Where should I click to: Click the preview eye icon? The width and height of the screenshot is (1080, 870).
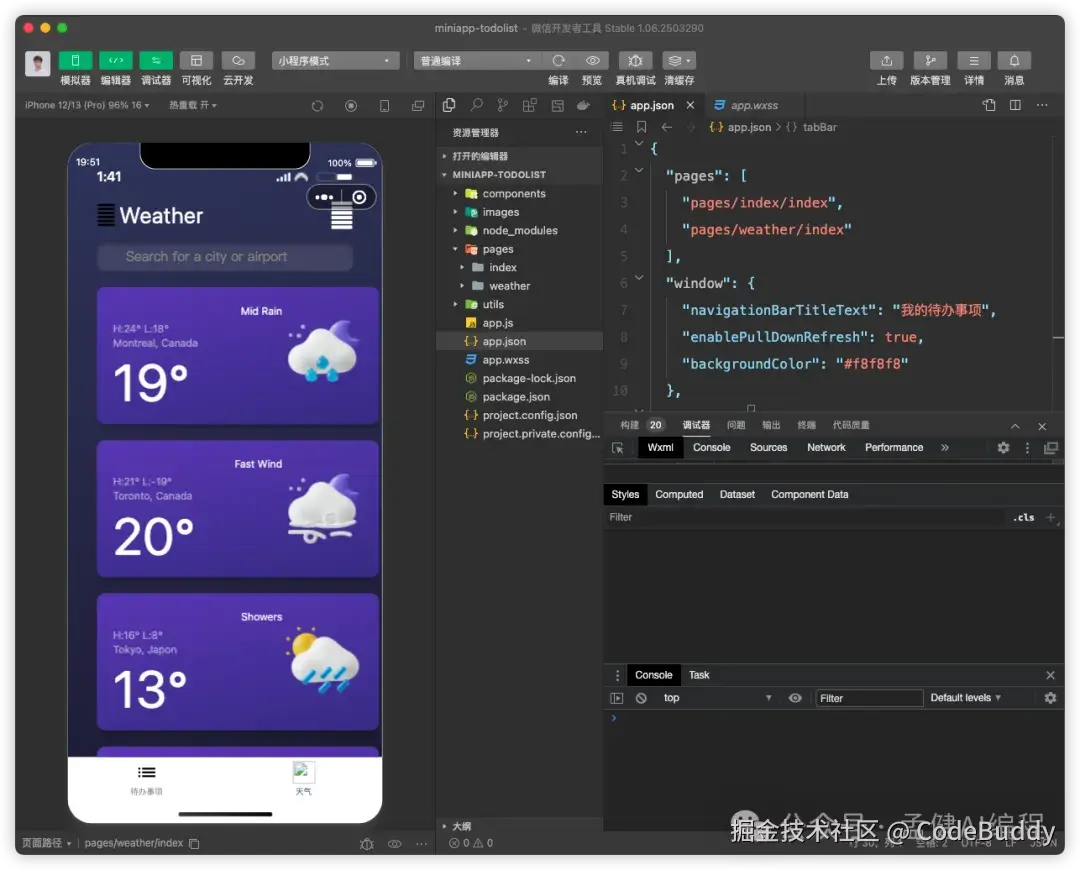[592, 61]
